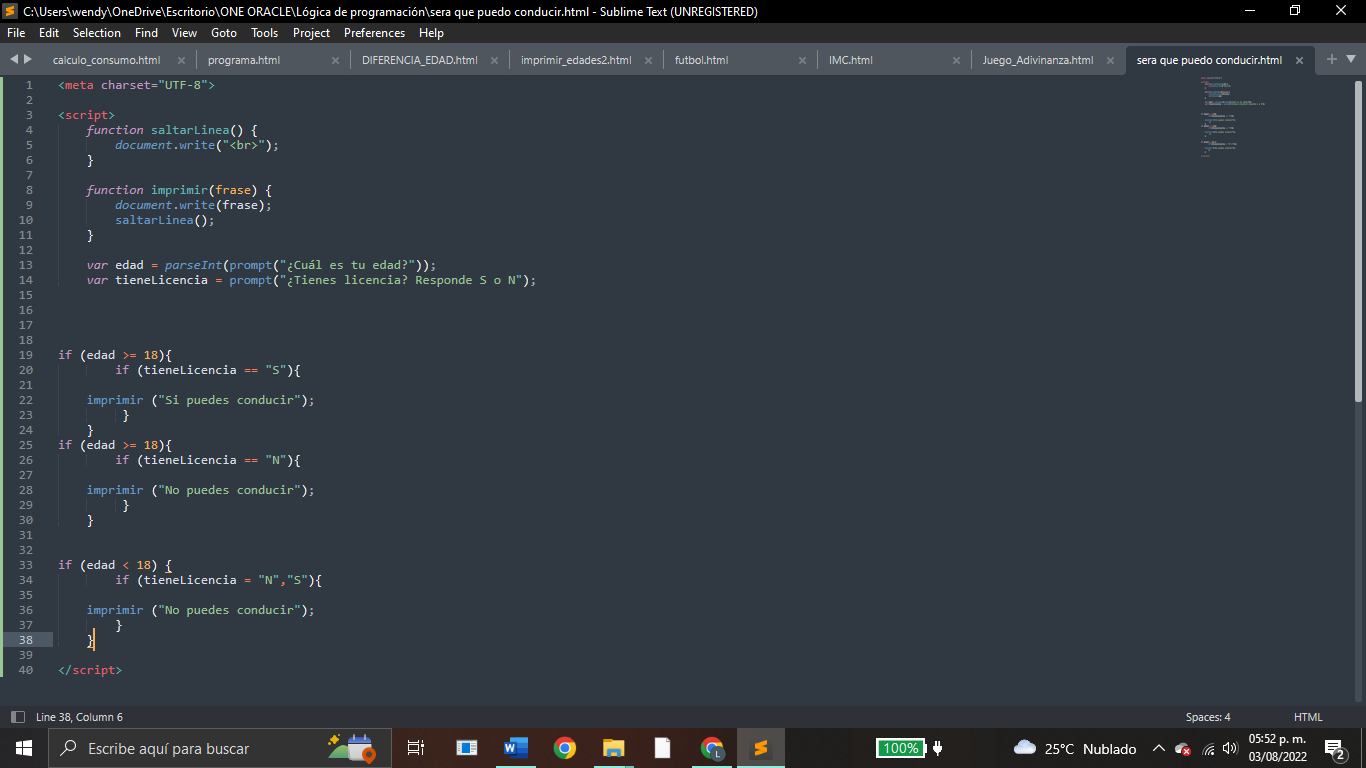Click the Line 38, Column 6 status text
This screenshot has height=768, width=1366.
pyautogui.click(x=79, y=717)
